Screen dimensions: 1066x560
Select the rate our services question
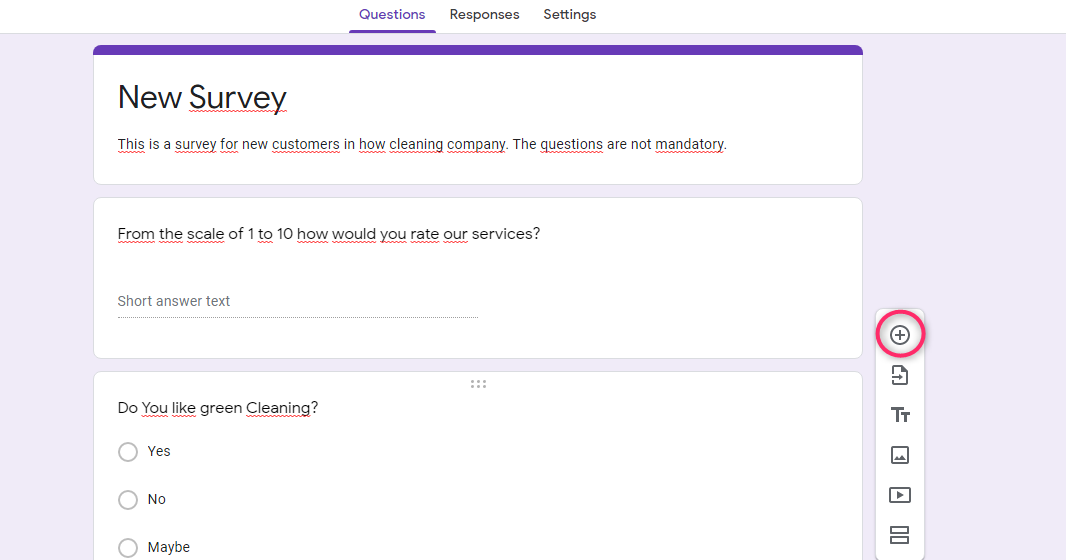(329, 234)
